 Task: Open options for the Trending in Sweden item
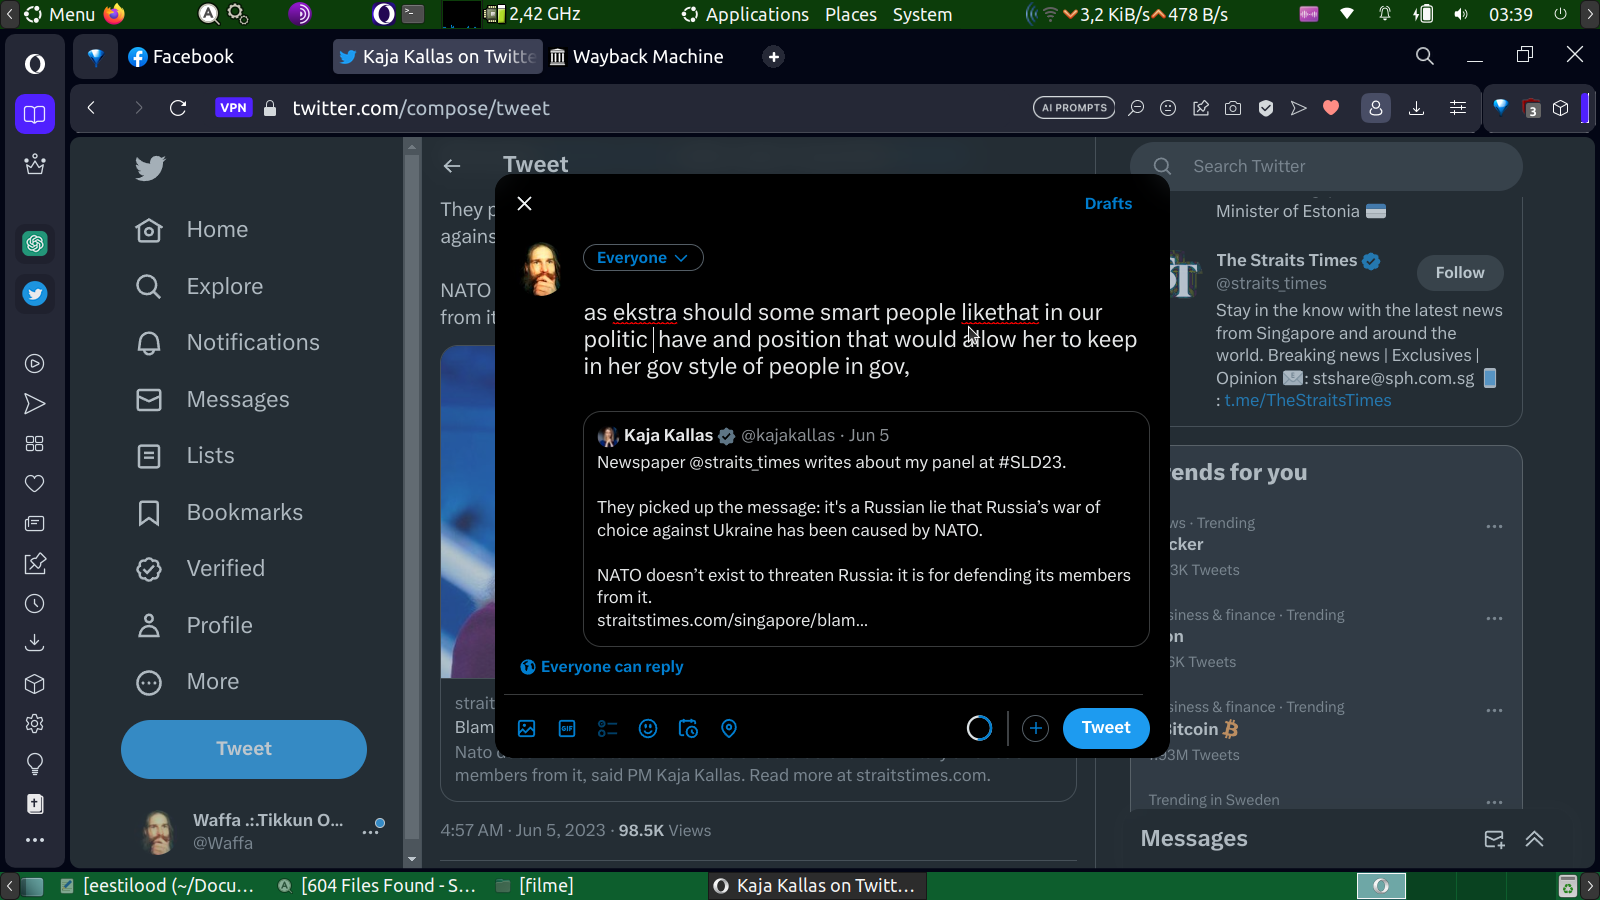point(1494,802)
